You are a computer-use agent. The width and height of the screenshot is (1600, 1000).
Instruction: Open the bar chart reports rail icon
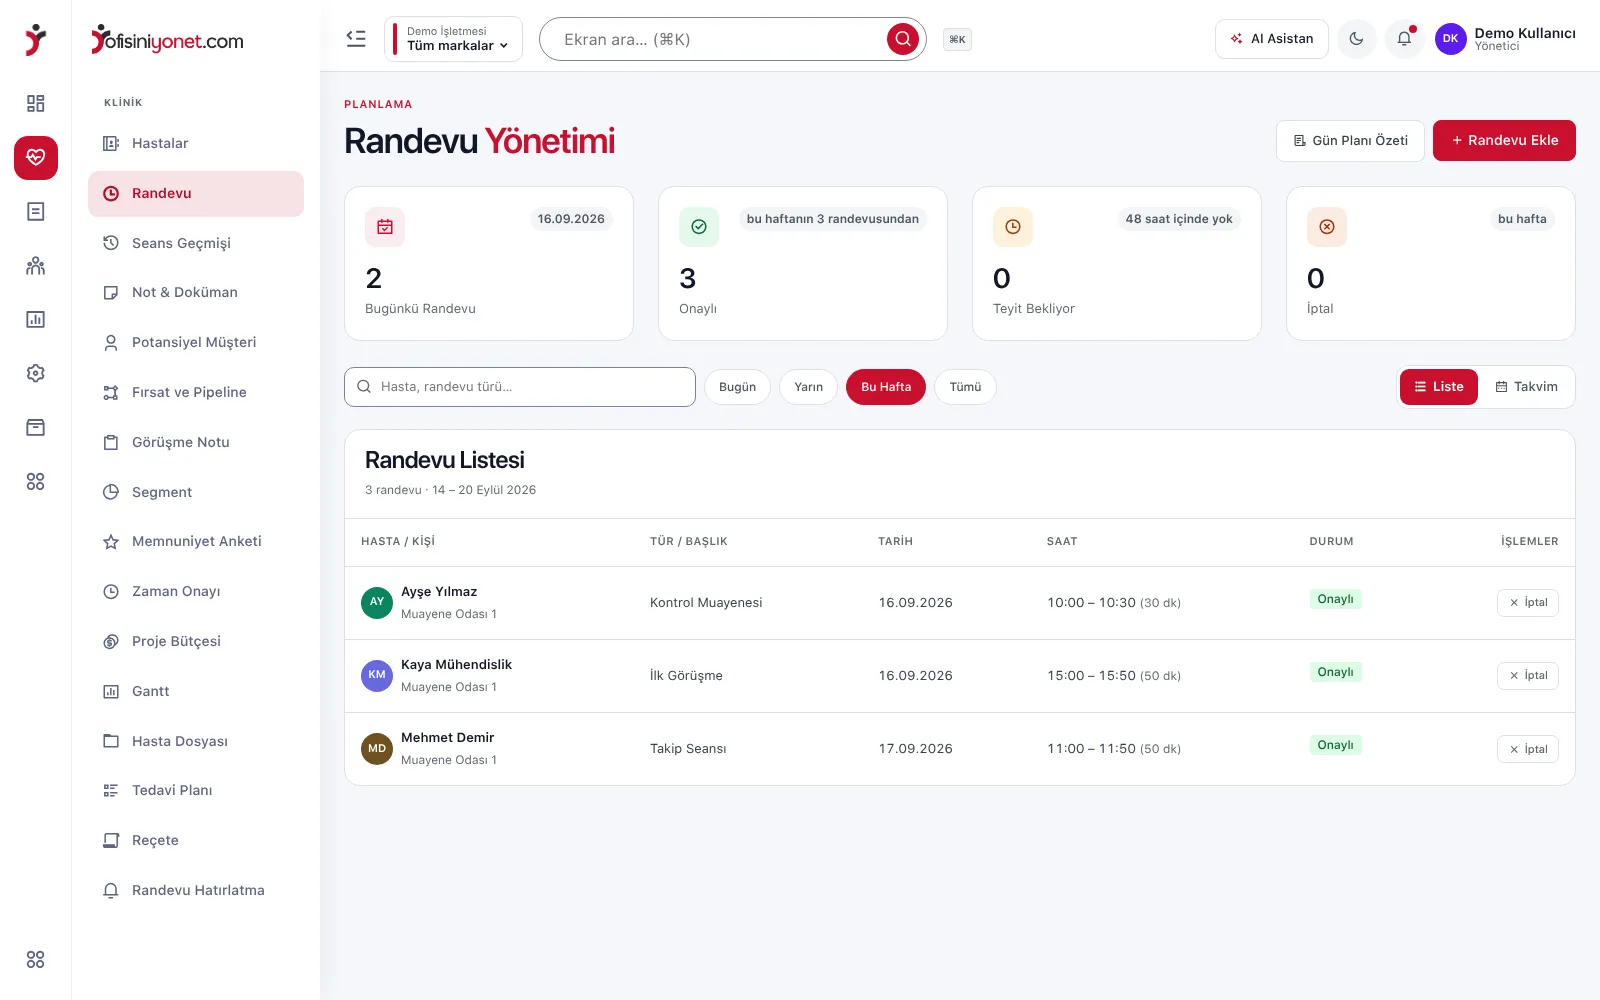pos(36,320)
